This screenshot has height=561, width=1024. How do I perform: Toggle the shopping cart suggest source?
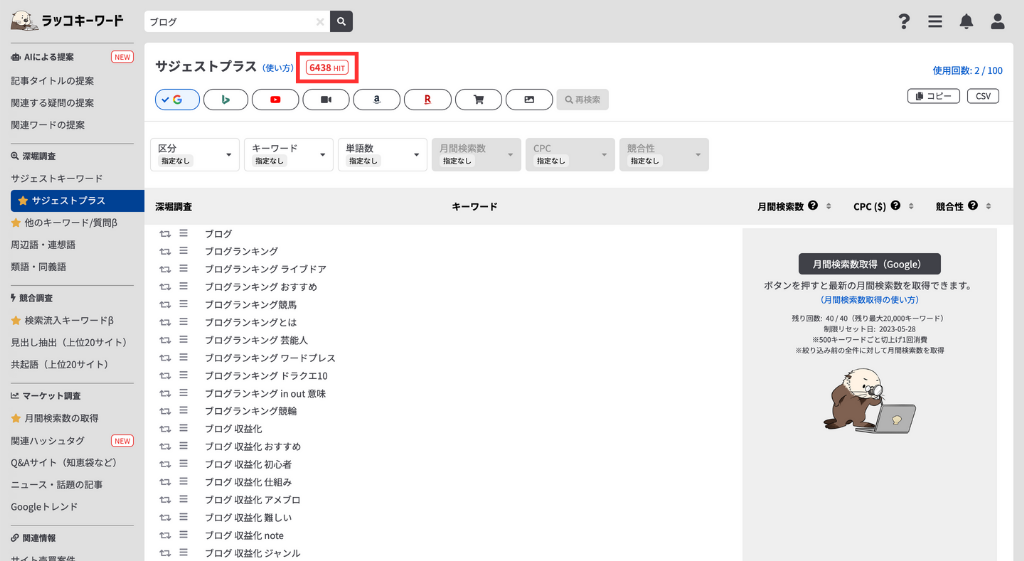tap(478, 99)
